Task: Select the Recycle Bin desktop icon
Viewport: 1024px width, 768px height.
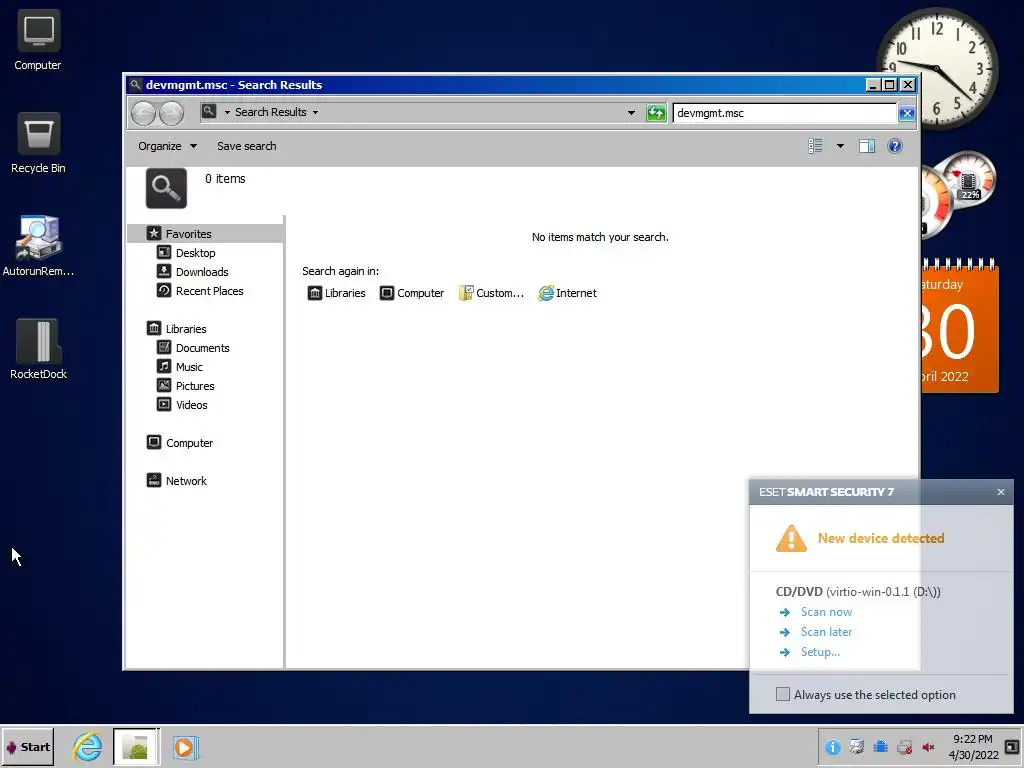Action: point(38,143)
